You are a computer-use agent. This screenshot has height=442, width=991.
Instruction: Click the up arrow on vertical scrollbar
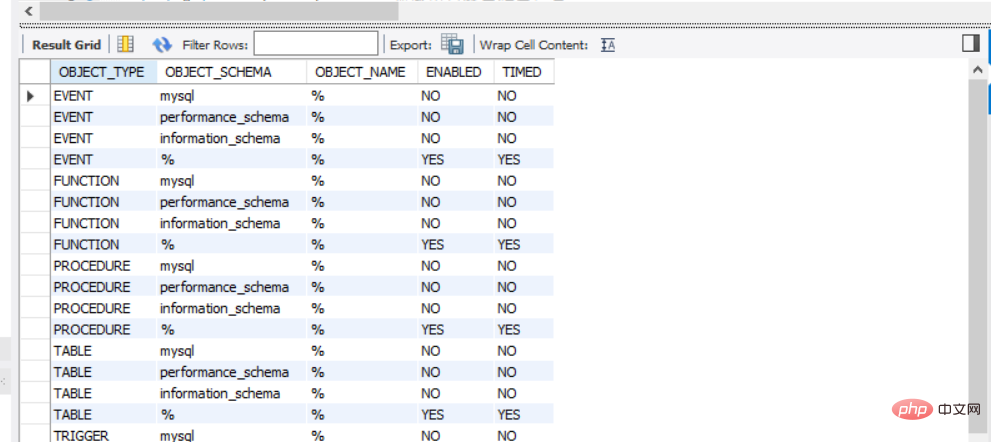pos(977,70)
